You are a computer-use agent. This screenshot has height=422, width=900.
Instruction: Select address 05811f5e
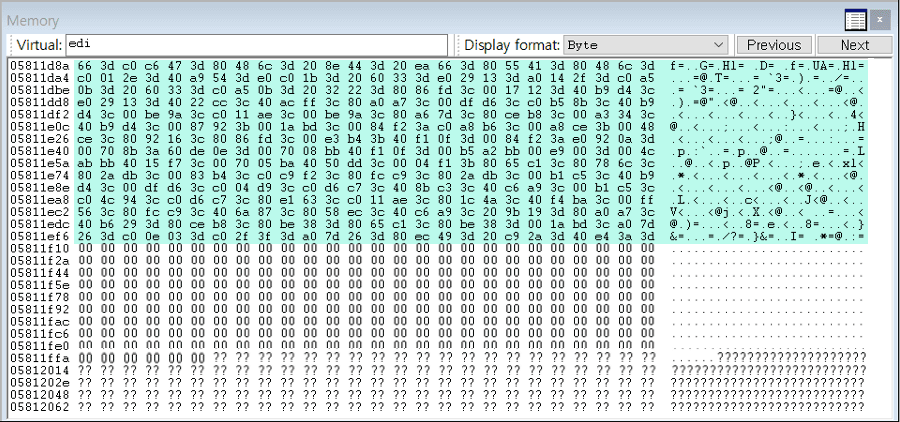pyautogui.click(x=40, y=285)
